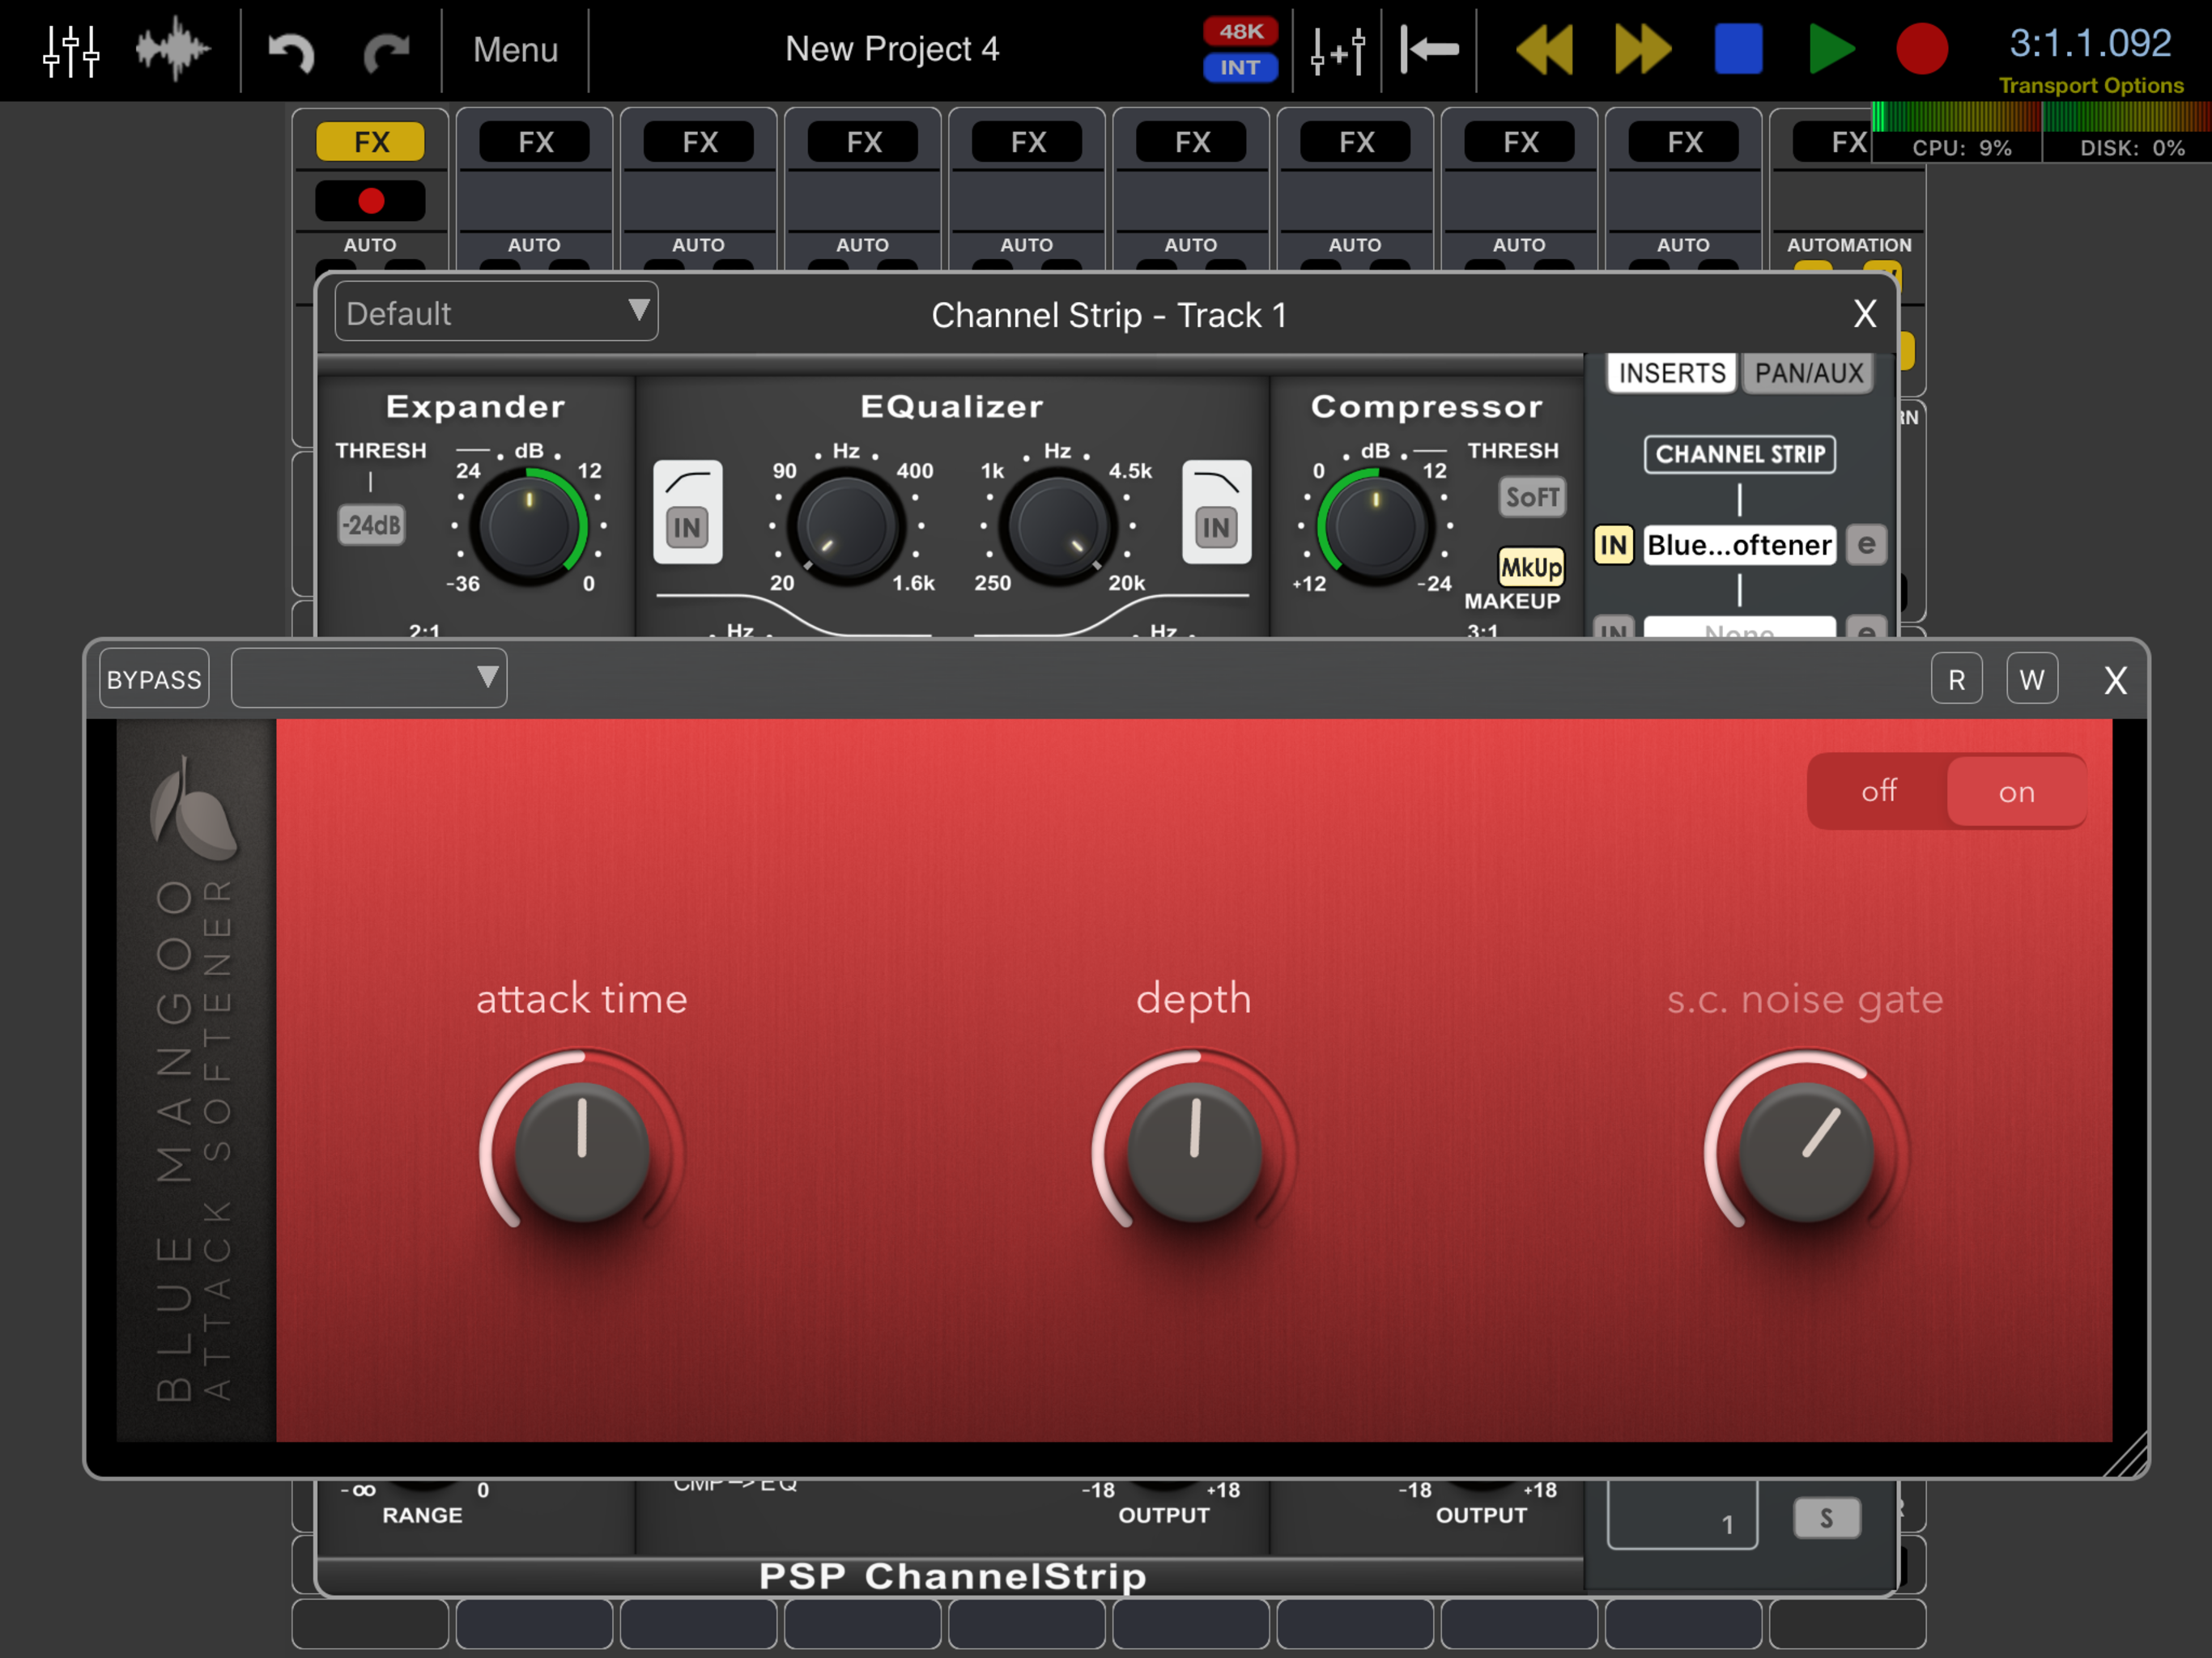Open the plugin preset dropdown beside BYPASS
2212x1658 pixels.
point(369,679)
